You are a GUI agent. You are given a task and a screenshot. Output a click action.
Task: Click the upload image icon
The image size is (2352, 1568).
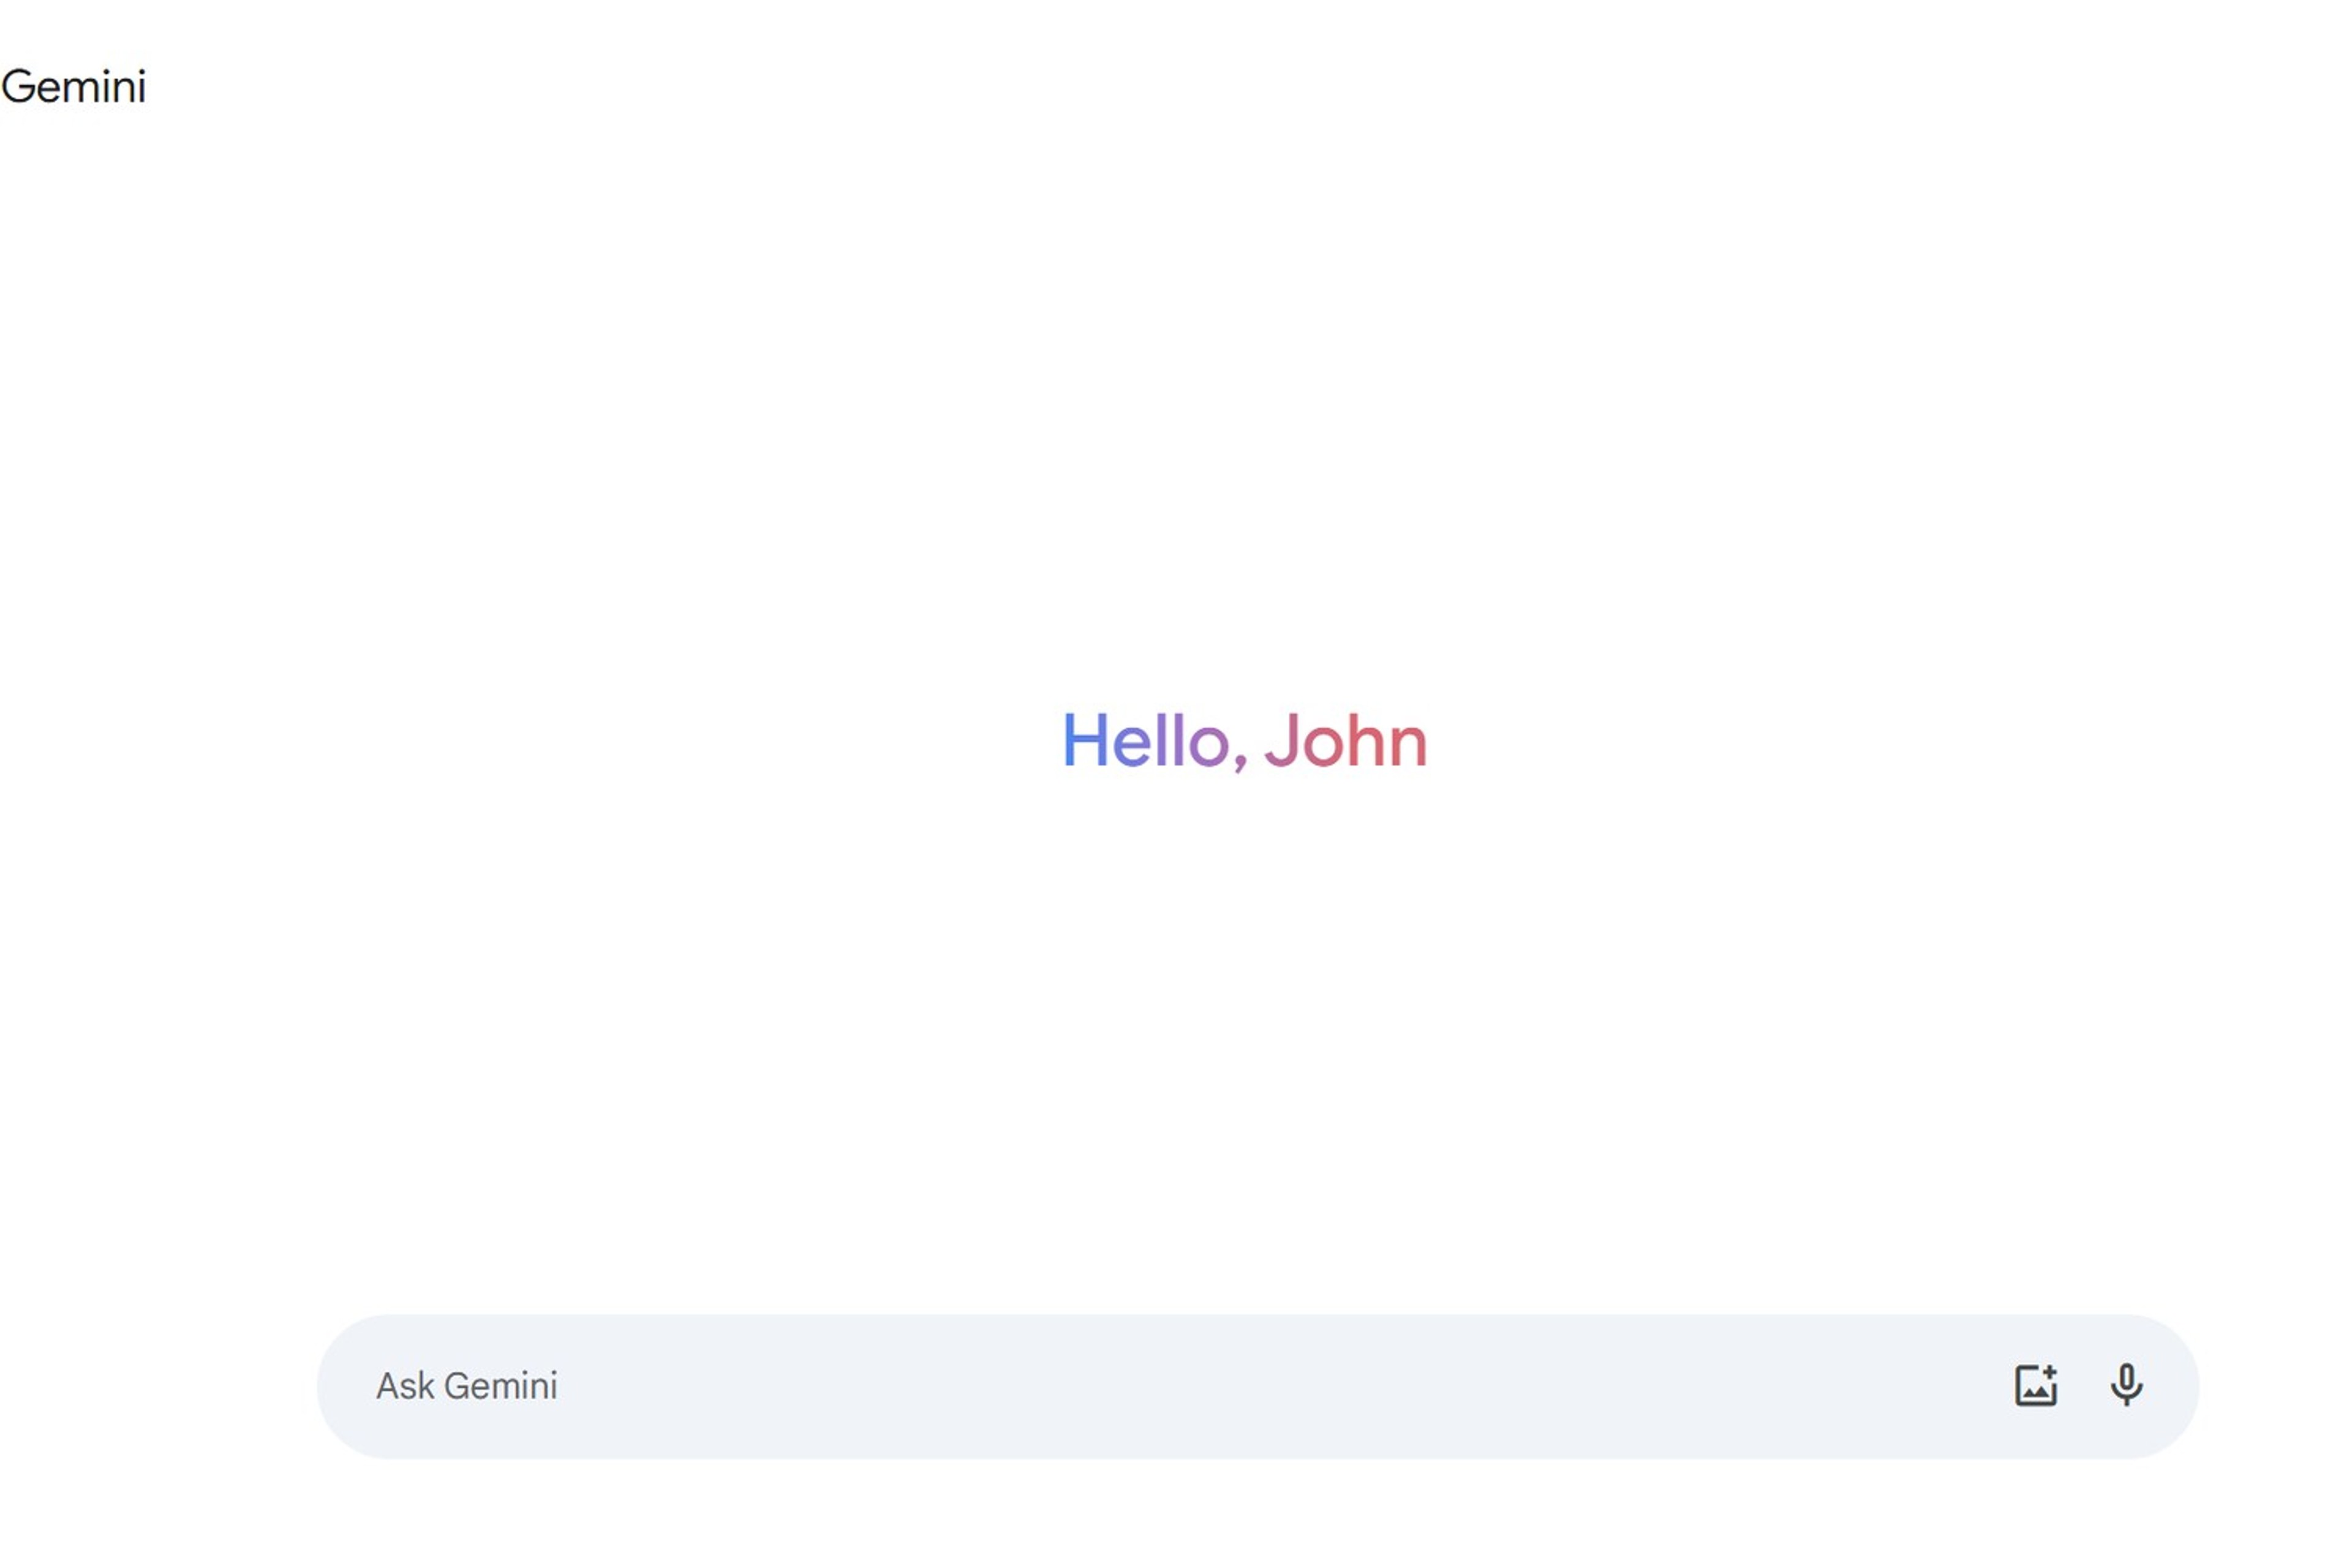(2035, 1385)
